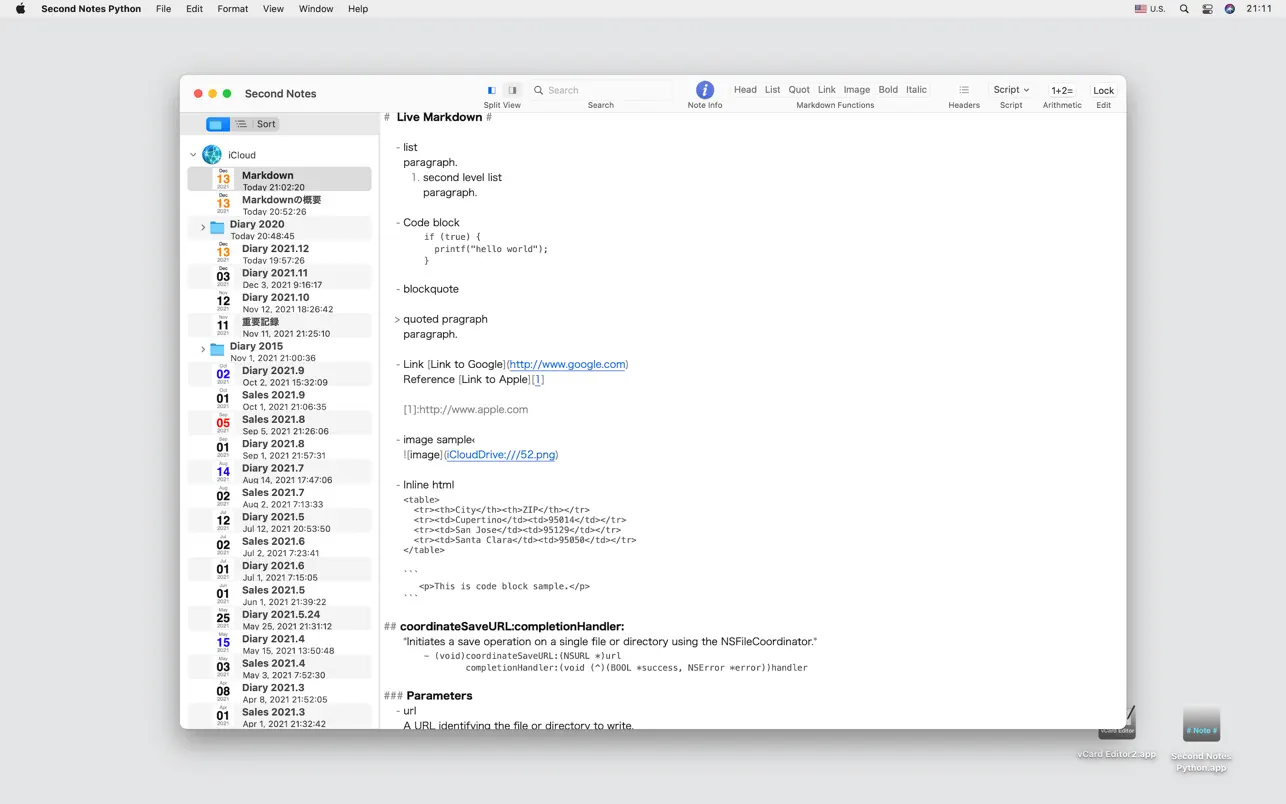The height and width of the screenshot is (804, 1286).
Task: Open the Format menu
Action: [232, 9]
